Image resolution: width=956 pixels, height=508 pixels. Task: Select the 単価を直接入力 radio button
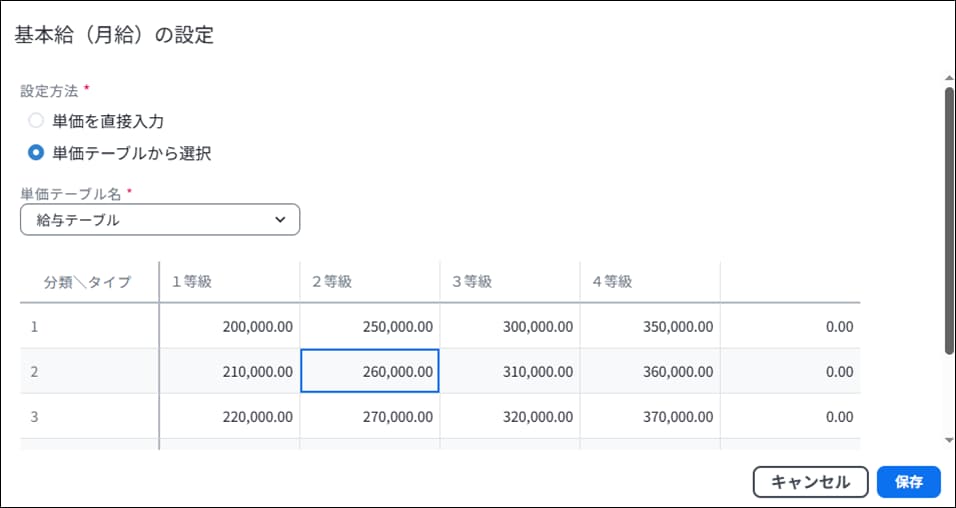pyautogui.click(x=36, y=121)
